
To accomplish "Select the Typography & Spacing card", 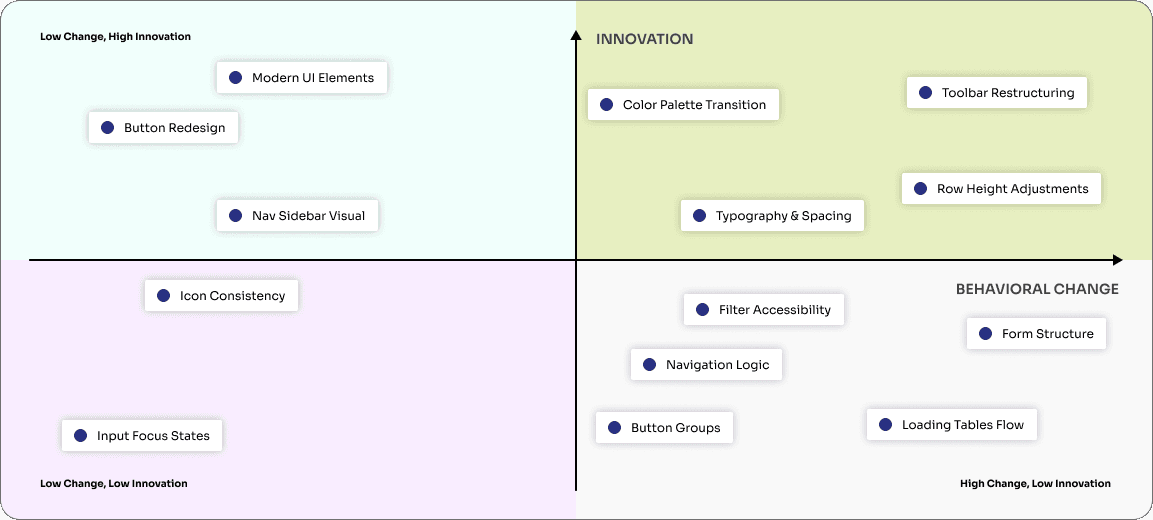I will point(773,216).
